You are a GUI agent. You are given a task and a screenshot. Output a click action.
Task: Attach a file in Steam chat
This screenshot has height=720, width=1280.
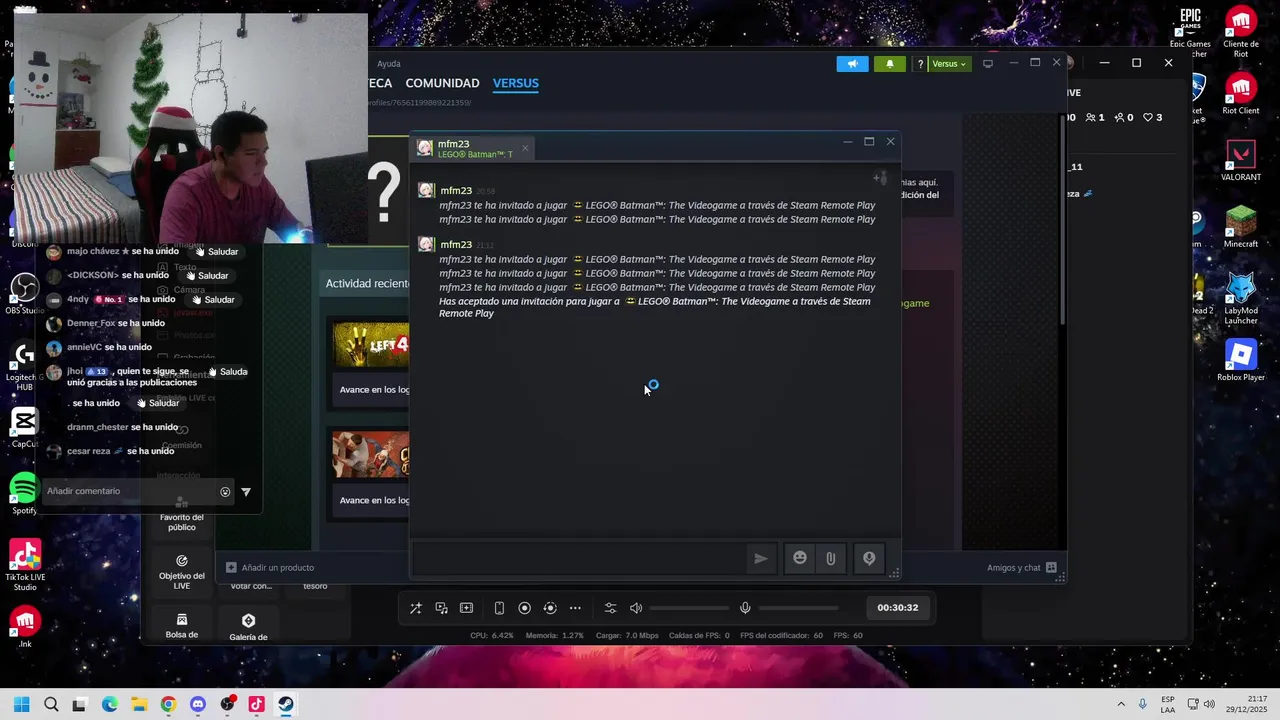tap(831, 559)
